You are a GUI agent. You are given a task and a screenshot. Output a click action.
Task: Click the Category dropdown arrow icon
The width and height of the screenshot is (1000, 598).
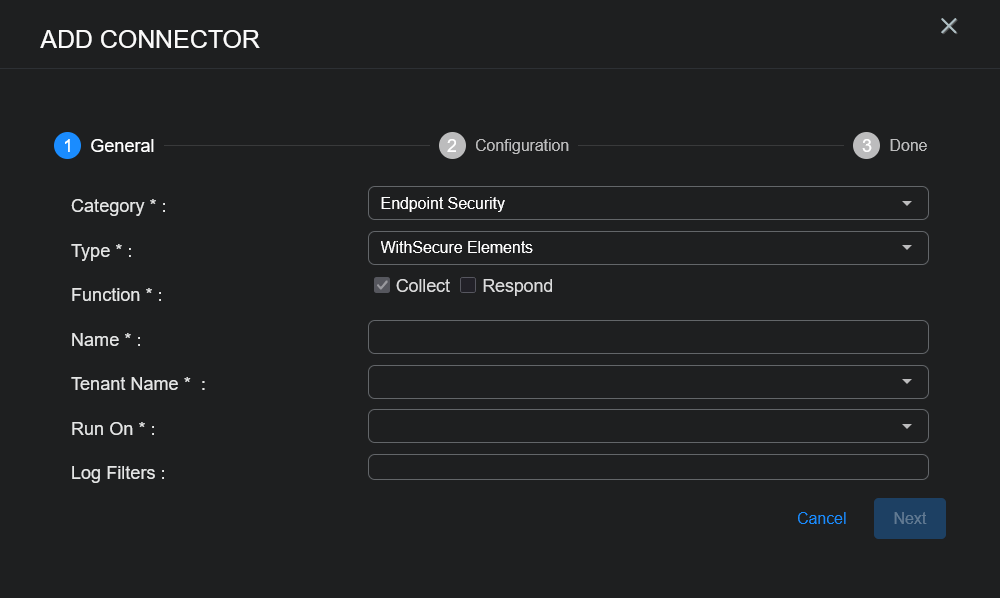(x=907, y=203)
